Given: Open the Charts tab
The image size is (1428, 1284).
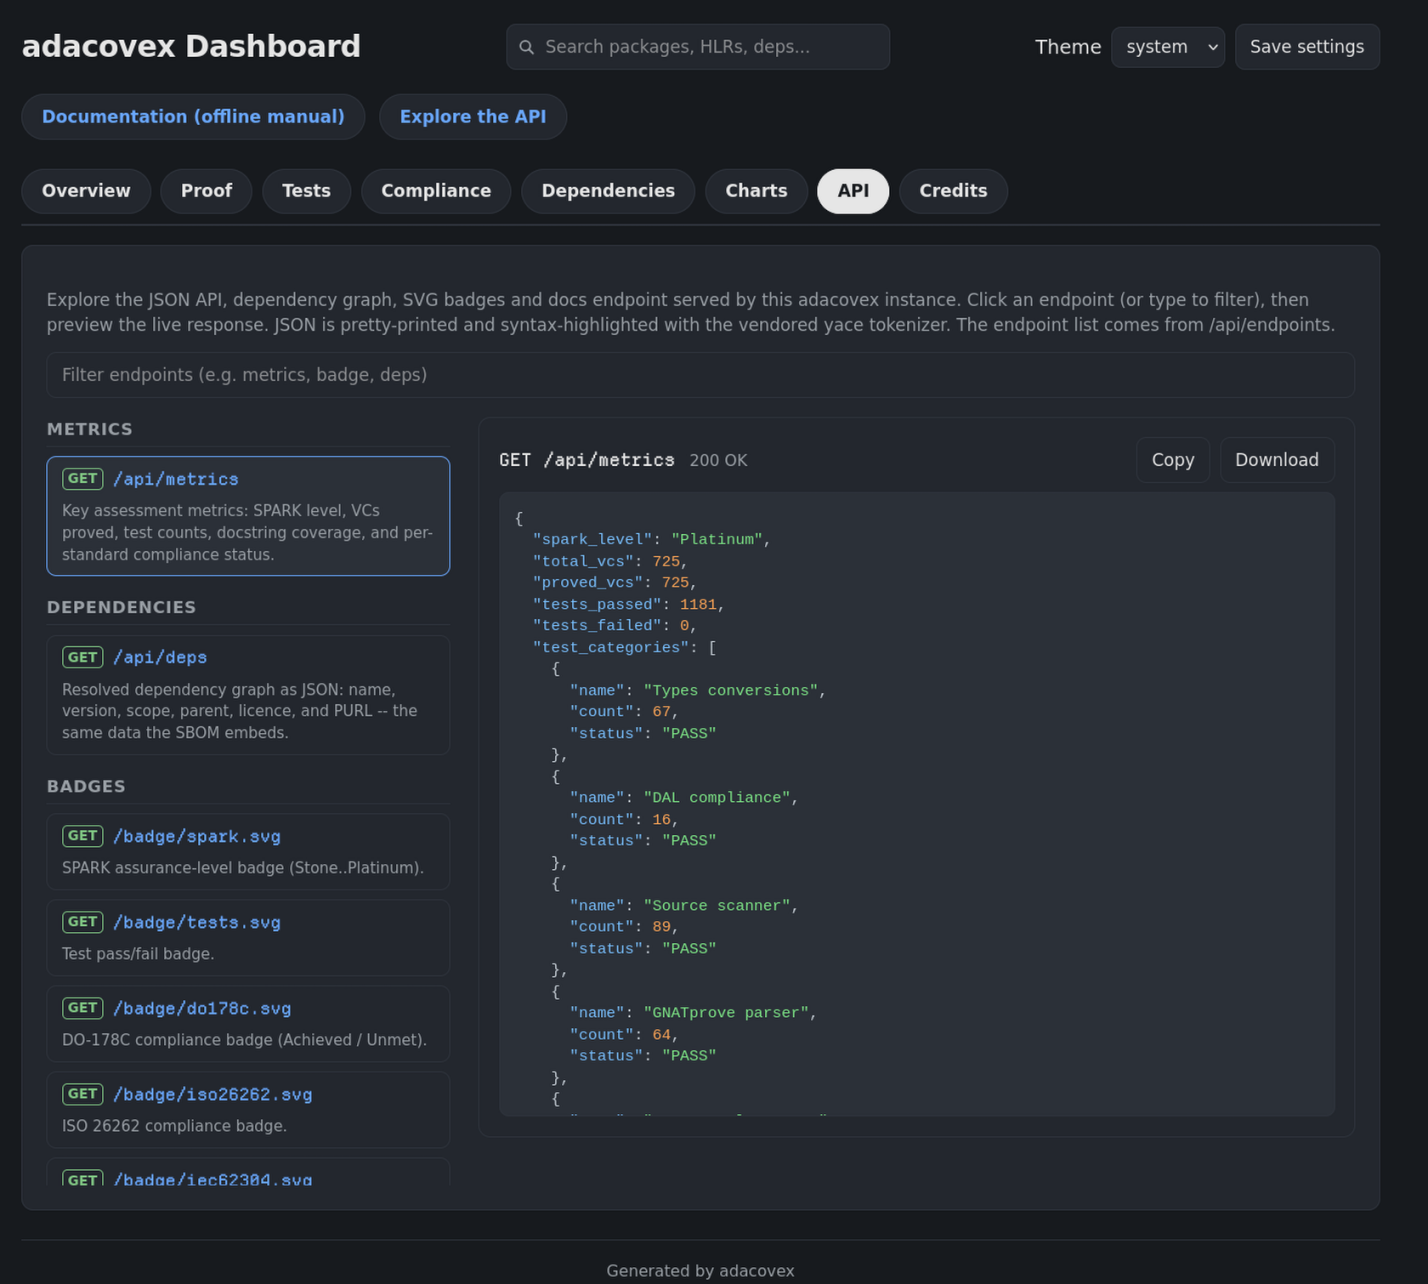Looking at the screenshot, I should tap(756, 191).
